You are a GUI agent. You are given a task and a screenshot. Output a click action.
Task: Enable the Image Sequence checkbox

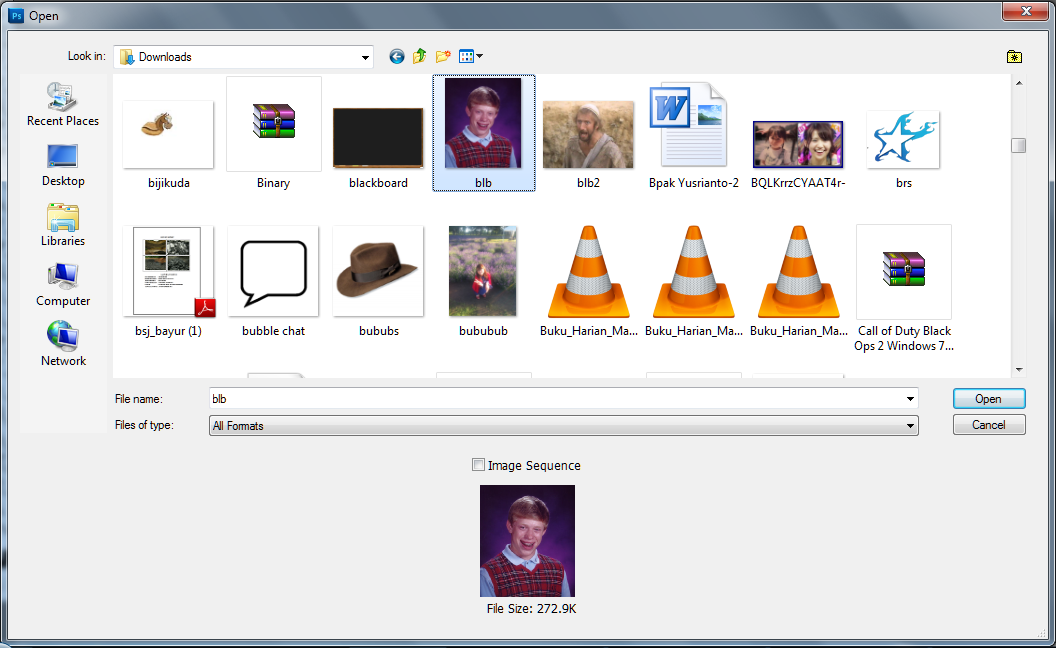(478, 465)
